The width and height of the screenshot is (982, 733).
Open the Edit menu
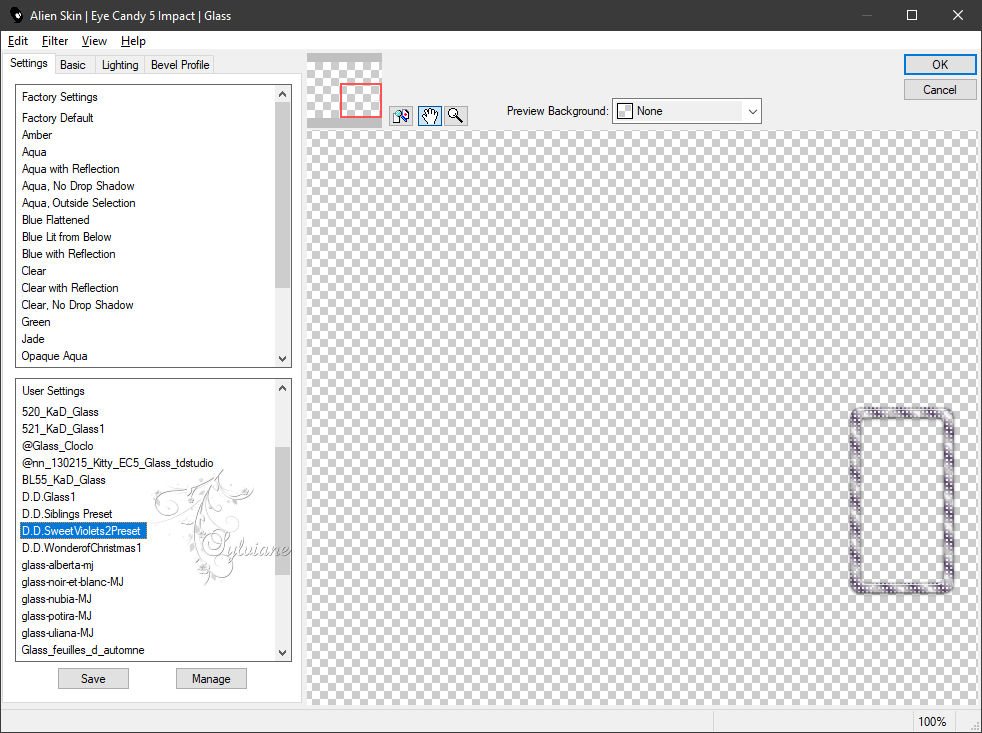tap(18, 41)
